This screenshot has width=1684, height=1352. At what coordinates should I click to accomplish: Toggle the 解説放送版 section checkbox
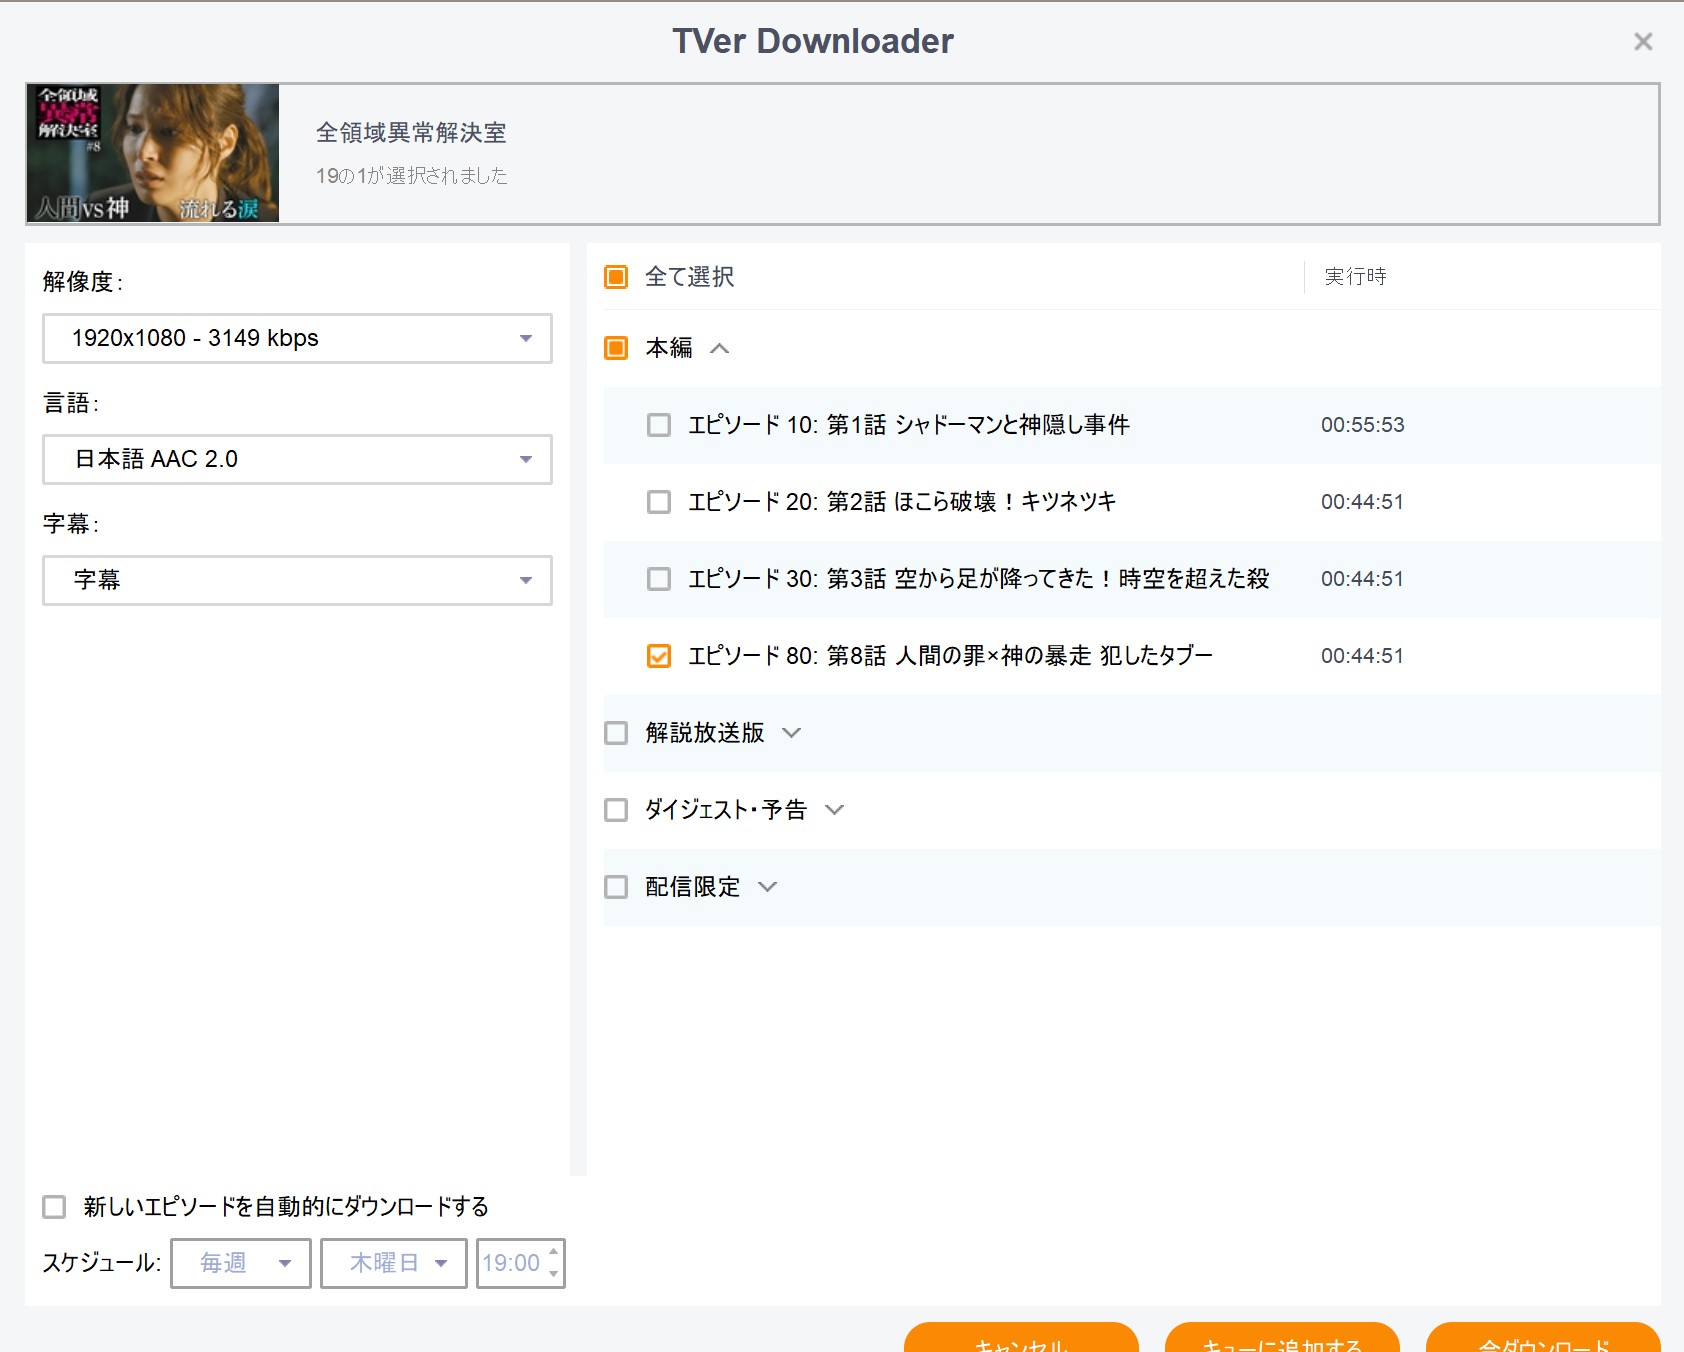pos(616,733)
